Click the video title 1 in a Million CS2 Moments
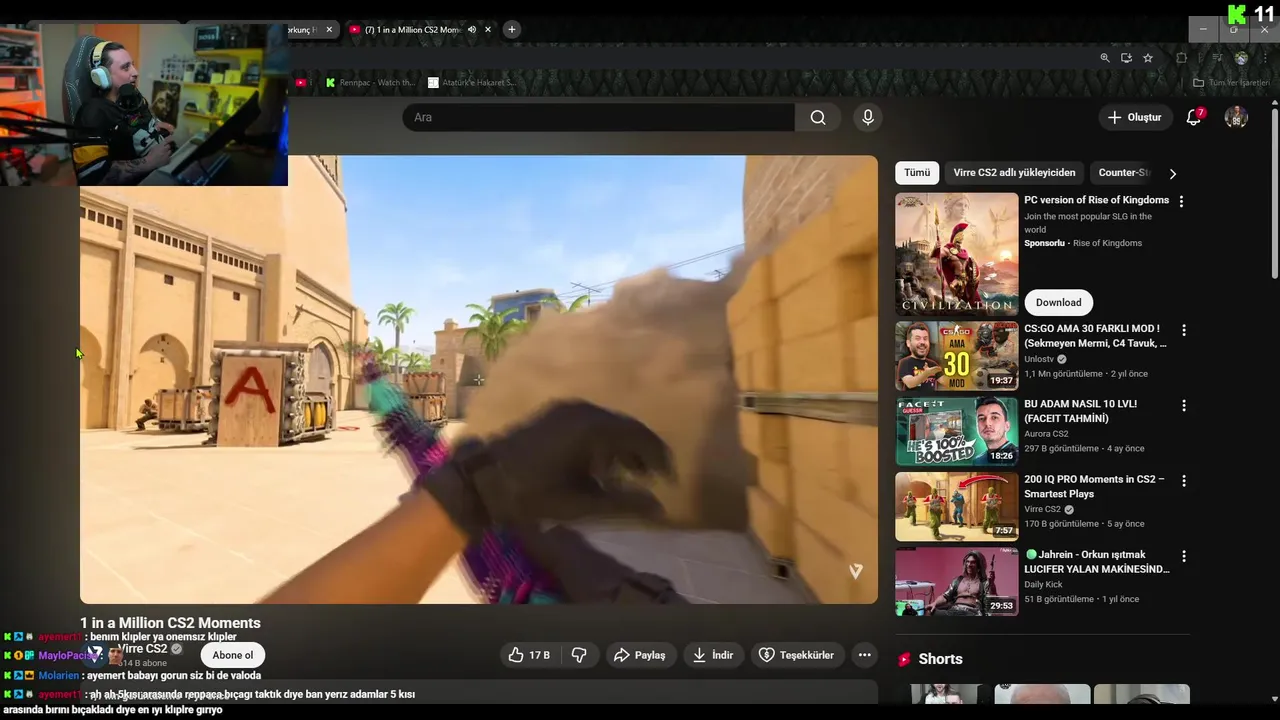Viewport: 1280px width, 720px height. pyautogui.click(x=170, y=623)
